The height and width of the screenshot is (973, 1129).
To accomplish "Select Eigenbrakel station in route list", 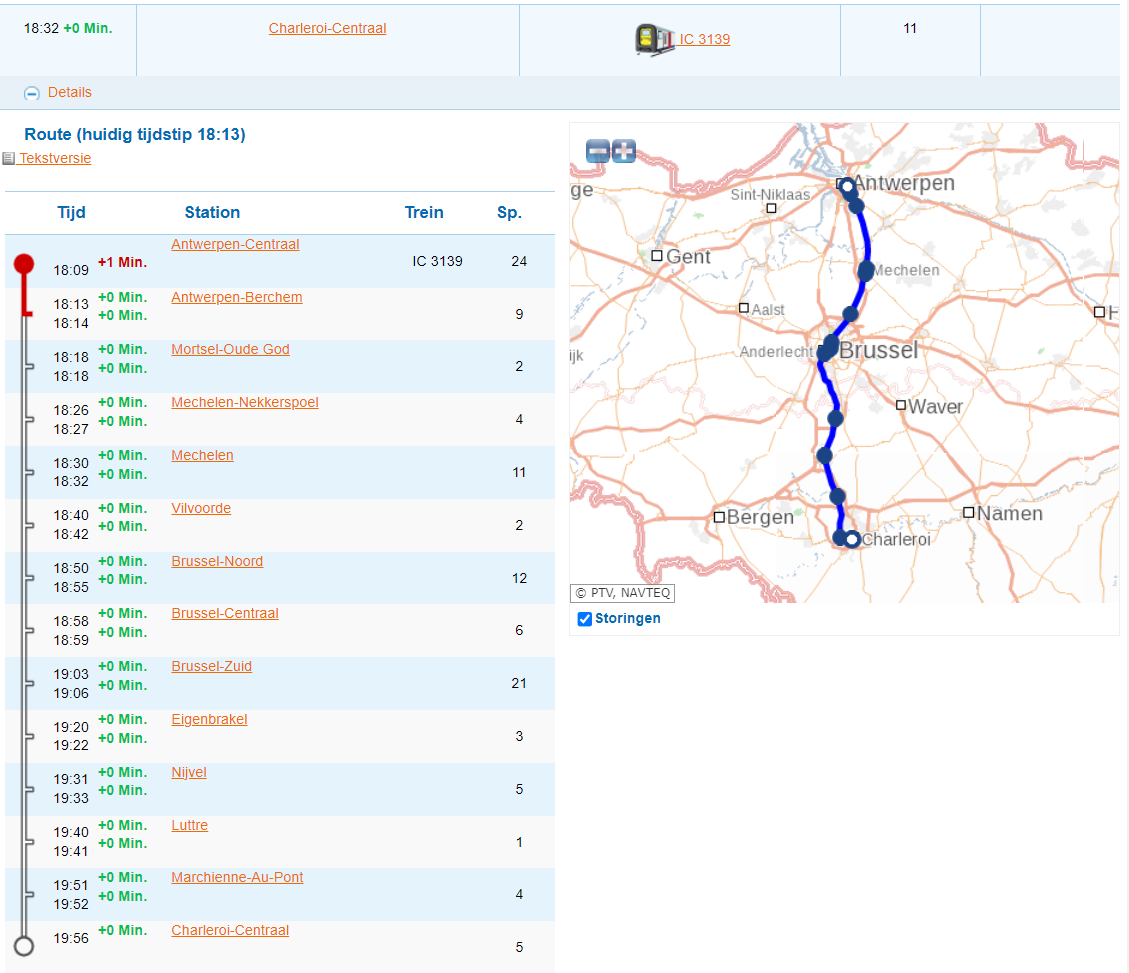I will point(209,720).
